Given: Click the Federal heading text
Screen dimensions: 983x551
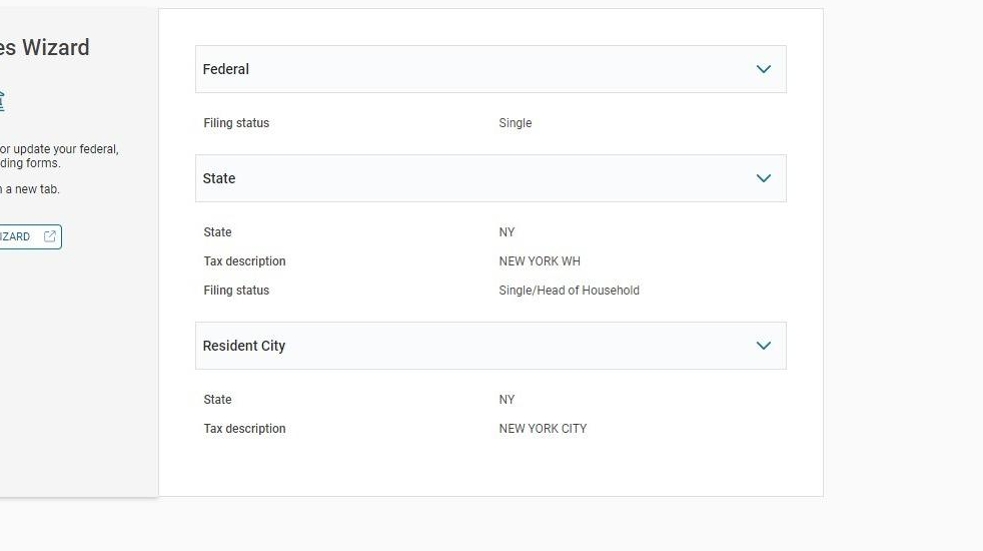Looking at the screenshot, I should [226, 69].
